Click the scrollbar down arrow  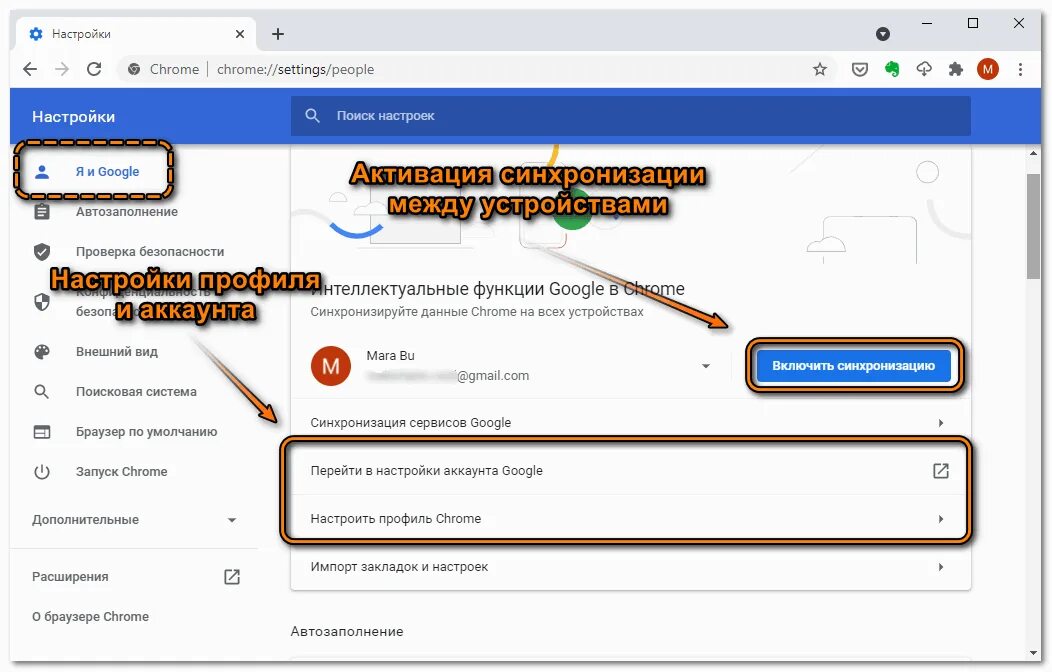coord(1033,653)
